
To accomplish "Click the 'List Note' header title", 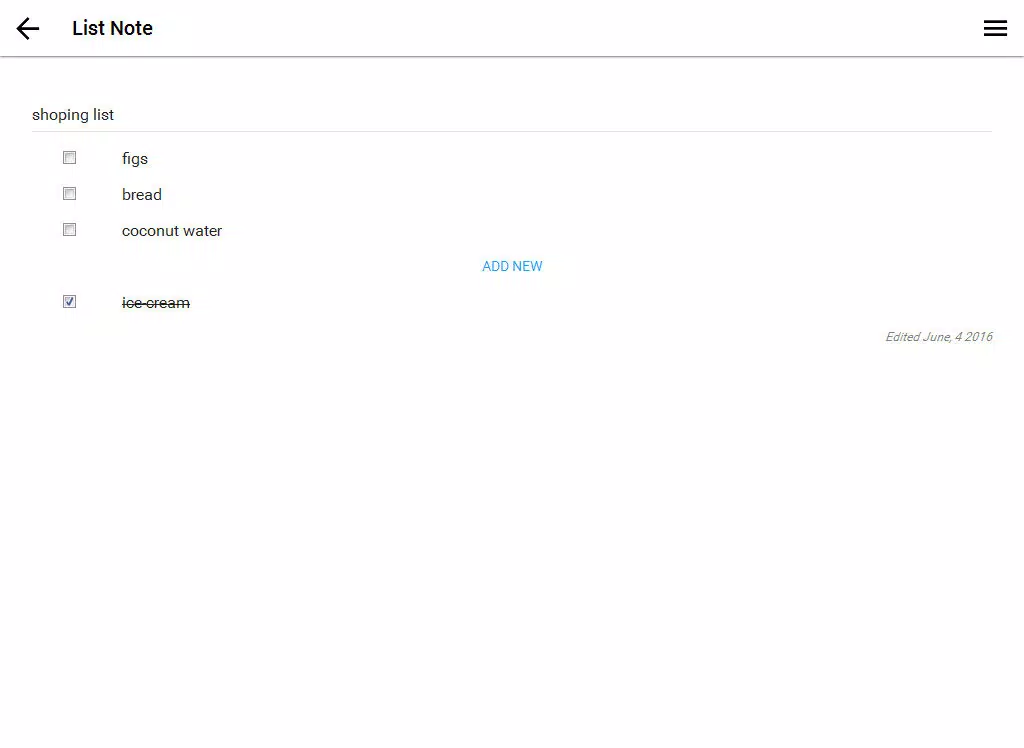I will [x=112, y=28].
